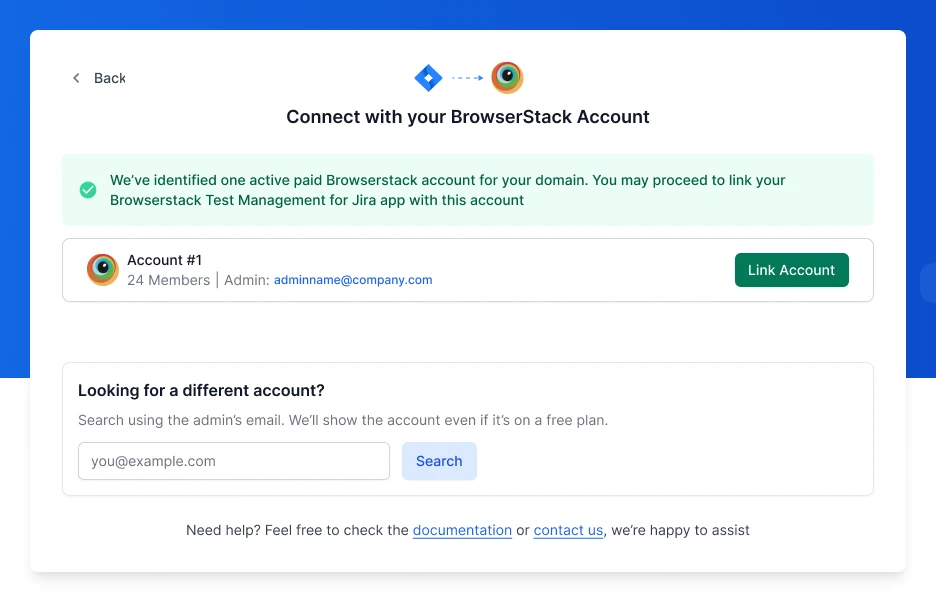
Task: Open the documentation link
Action: (462, 530)
